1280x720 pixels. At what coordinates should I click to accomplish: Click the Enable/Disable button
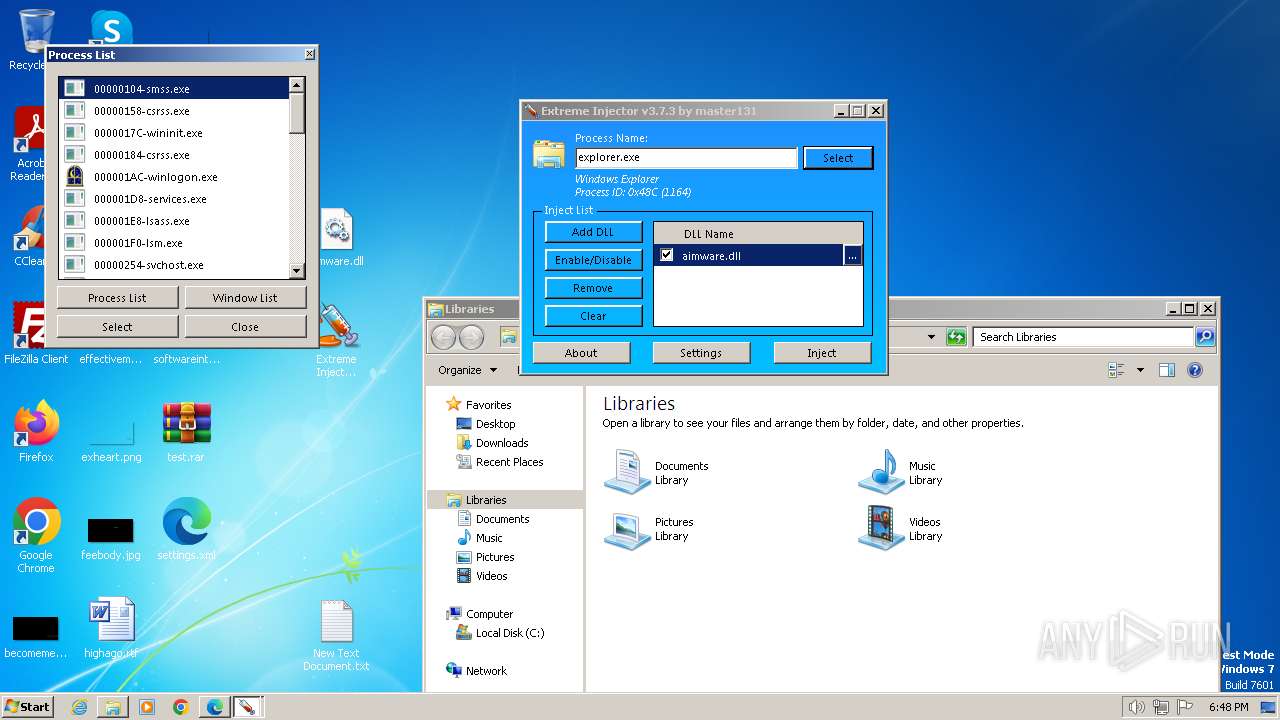(593, 260)
